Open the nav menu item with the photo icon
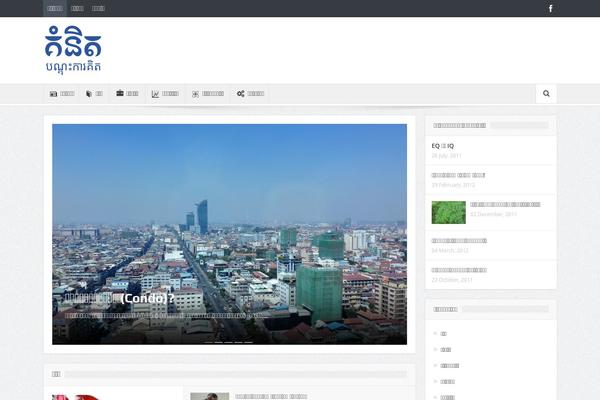This screenshot has height=400, width=600. (x=62, y=94)
